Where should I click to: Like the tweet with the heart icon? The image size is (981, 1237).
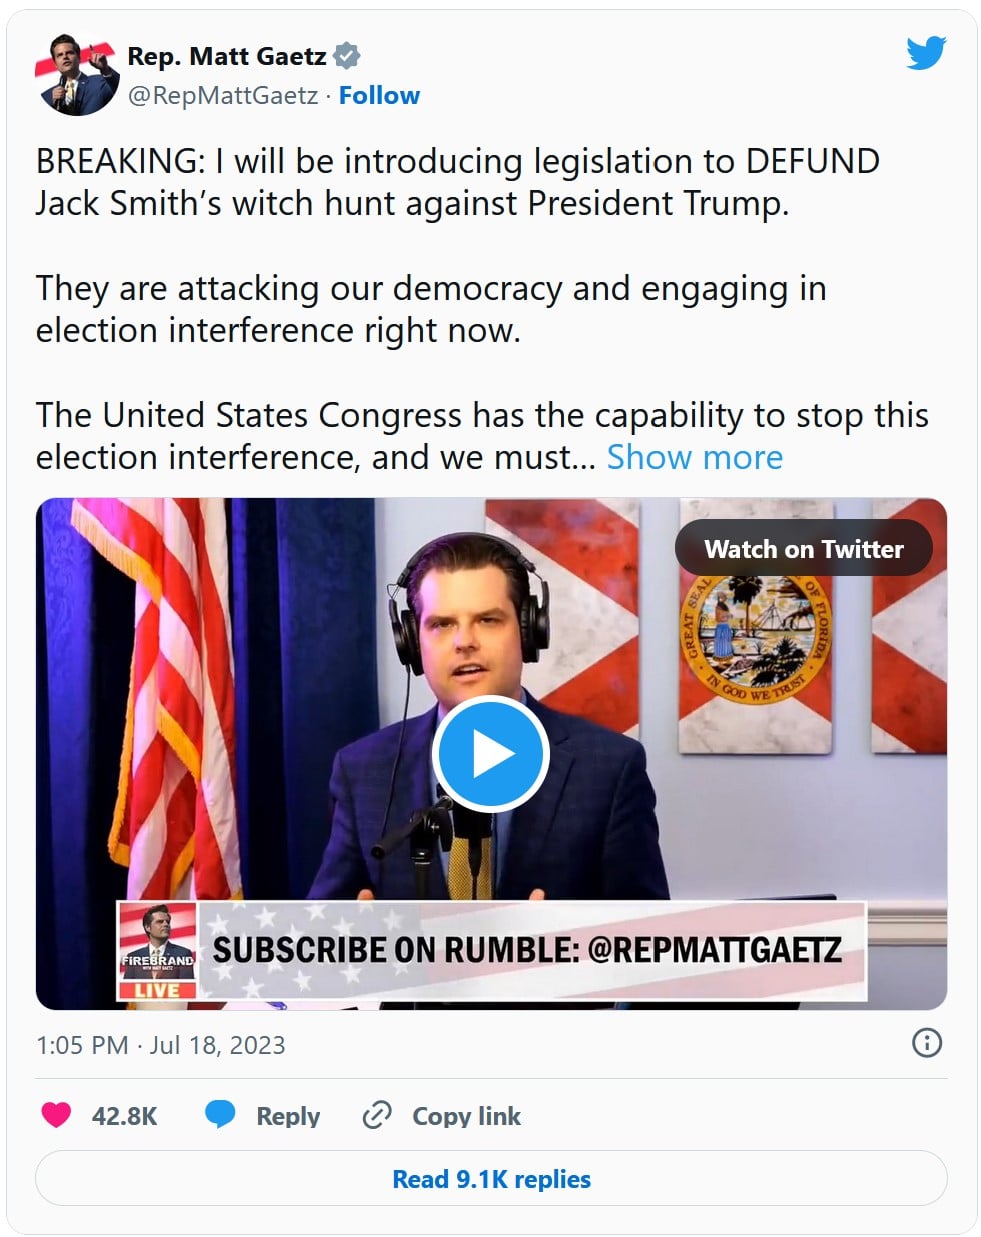(x=56, y=1115)
